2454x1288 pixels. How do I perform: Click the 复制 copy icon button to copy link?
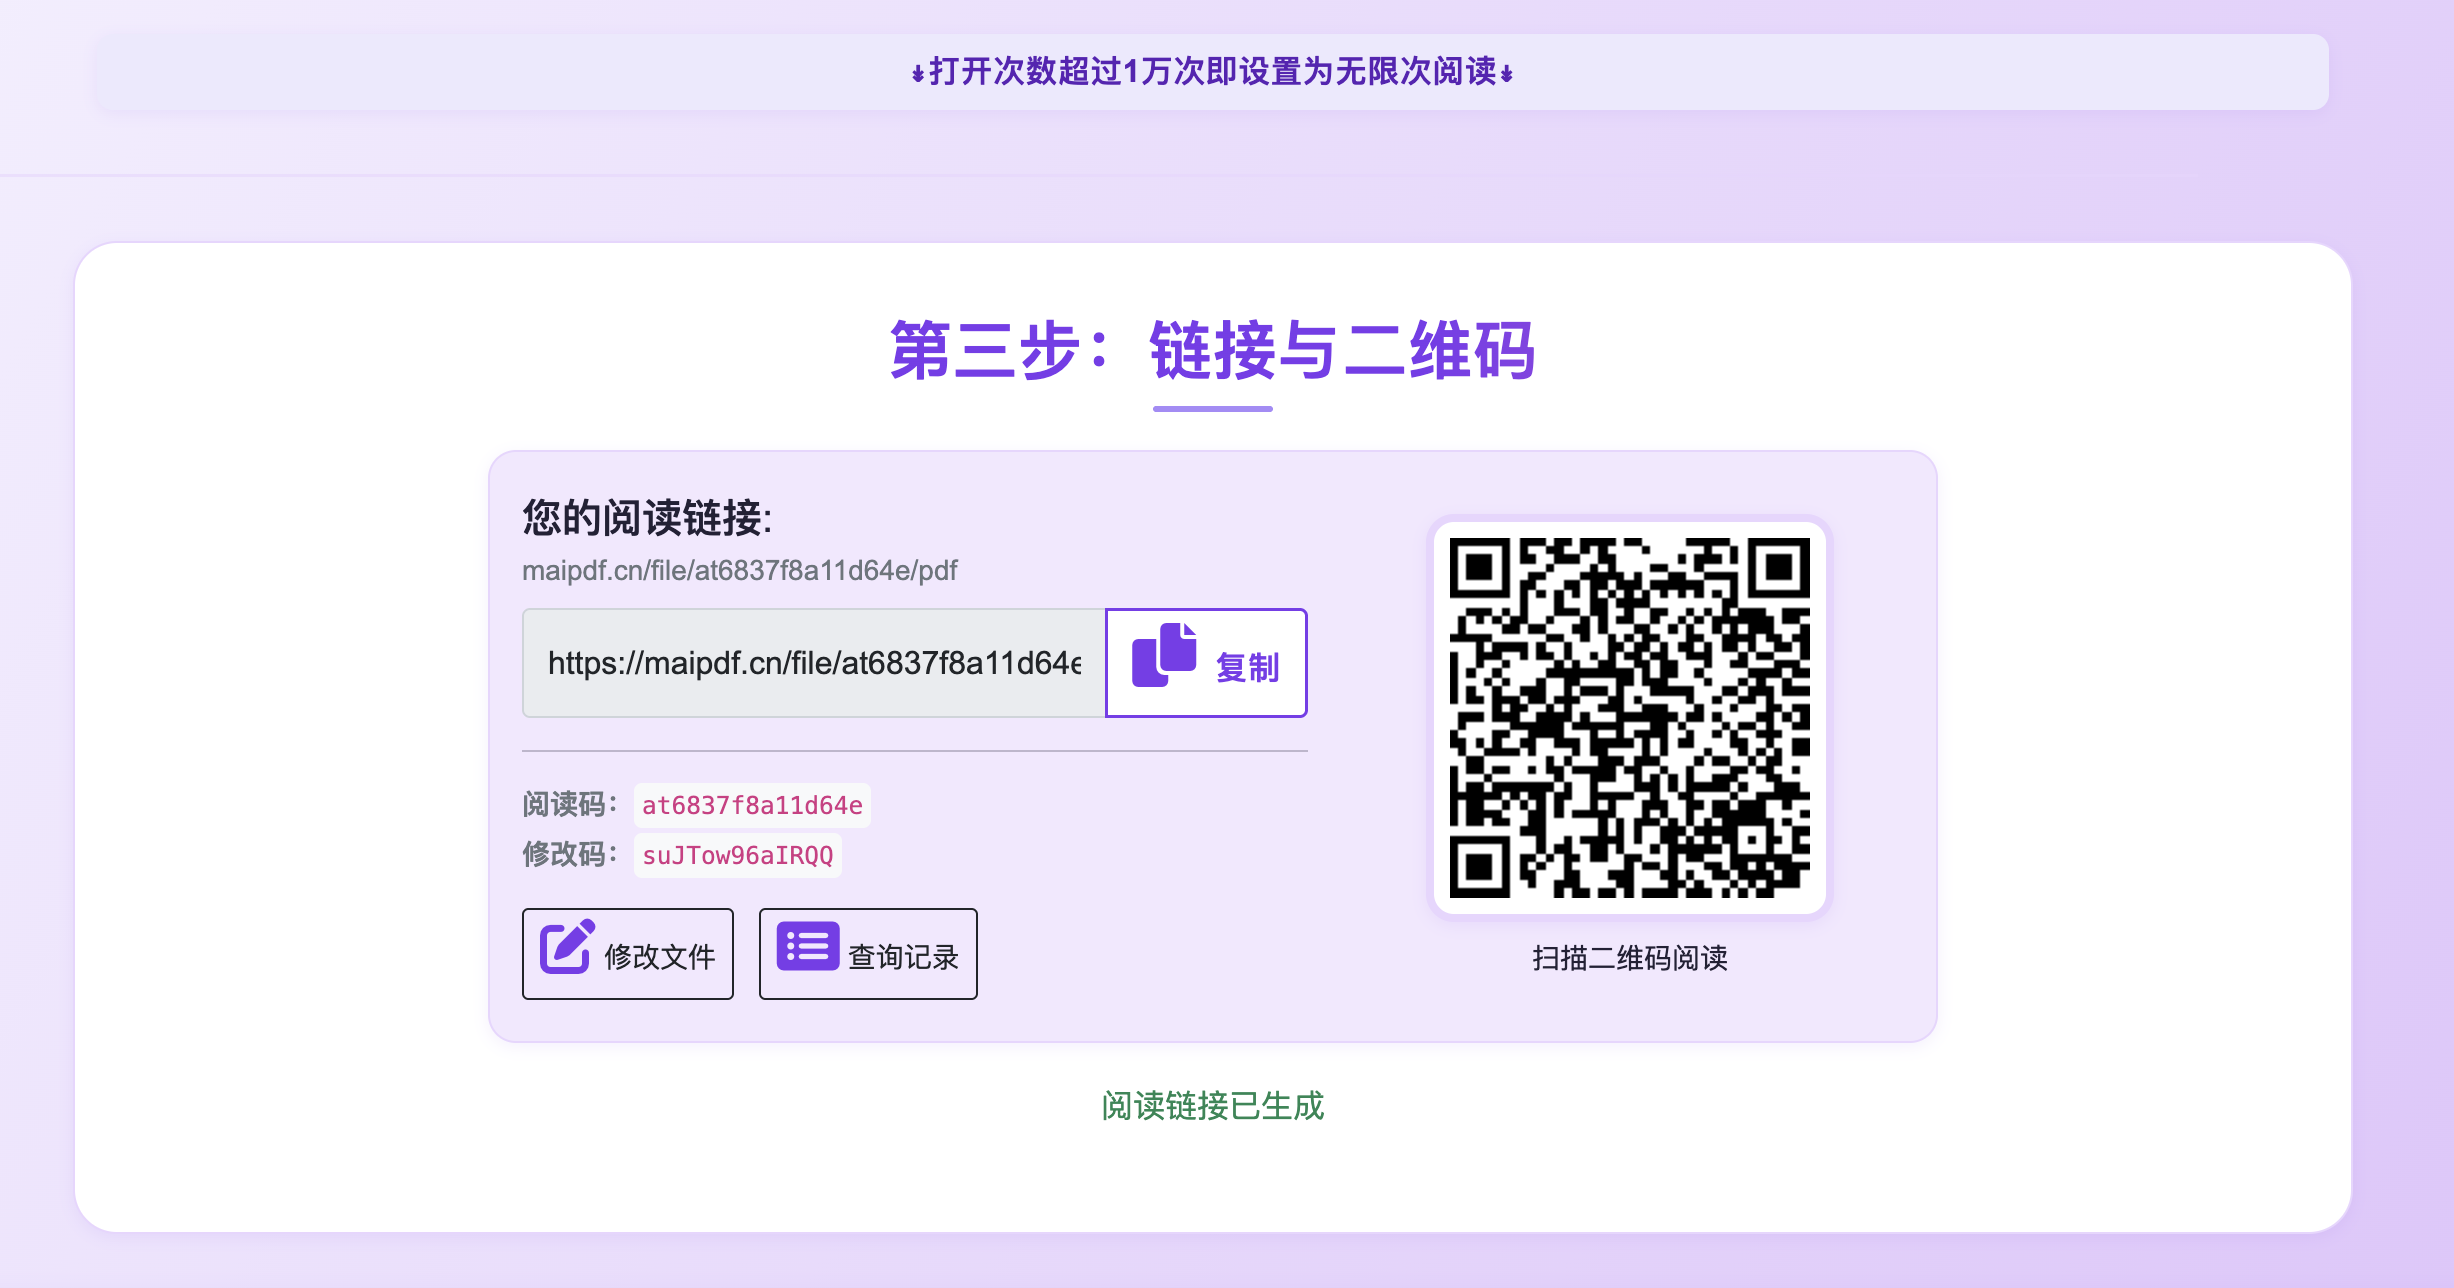click(1205, 663)
